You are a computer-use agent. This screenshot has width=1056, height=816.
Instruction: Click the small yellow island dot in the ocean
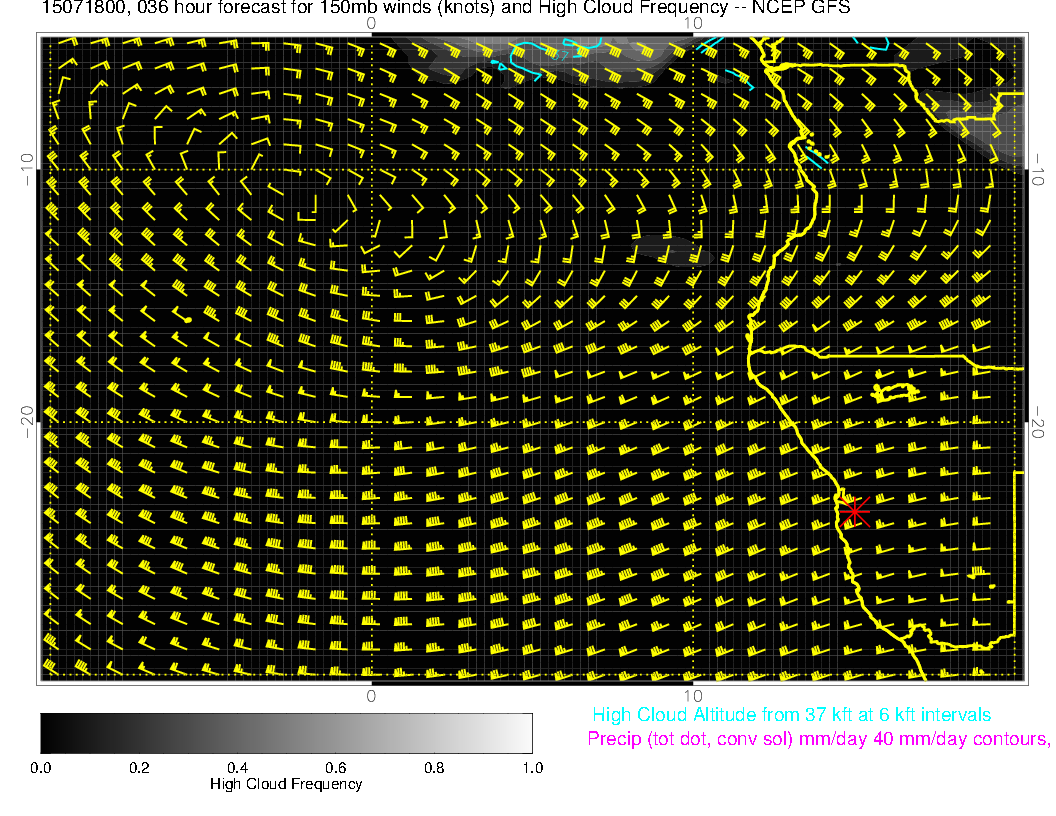(187, 318)
